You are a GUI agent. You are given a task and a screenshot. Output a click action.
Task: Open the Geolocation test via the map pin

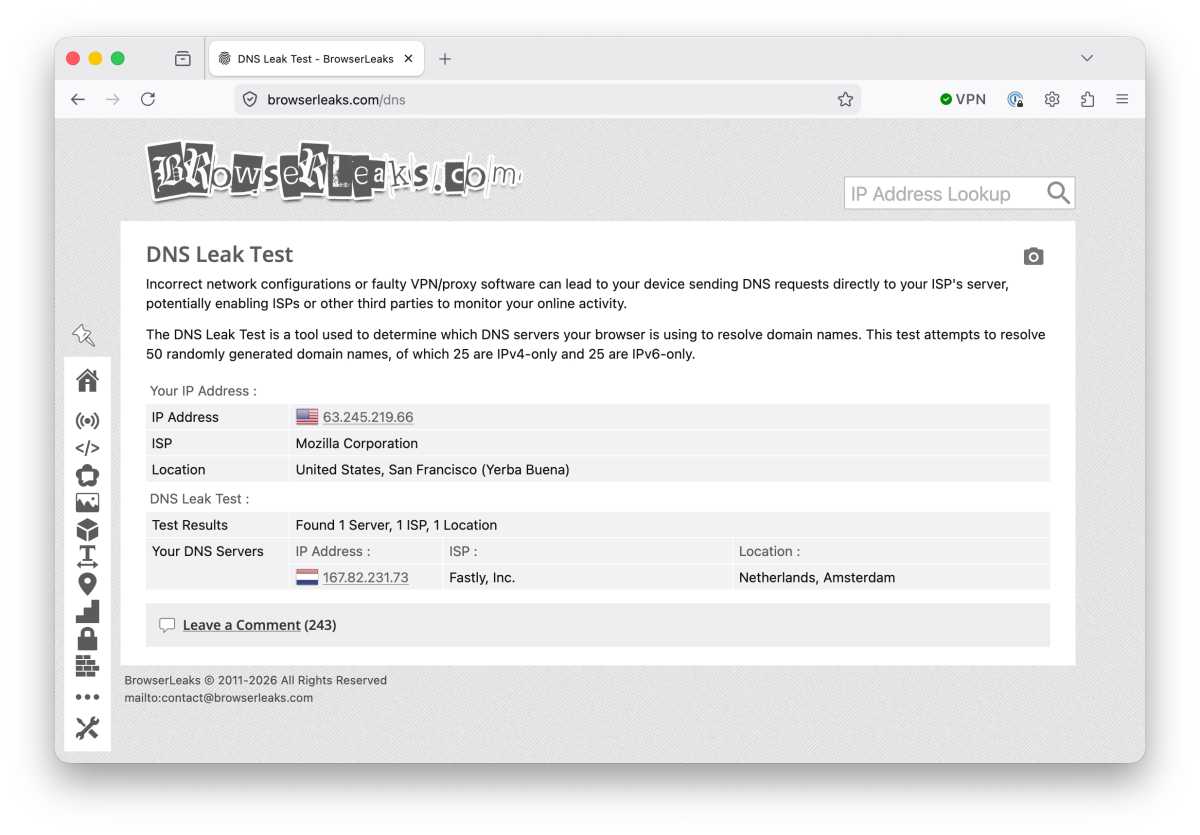pos(87,583)
